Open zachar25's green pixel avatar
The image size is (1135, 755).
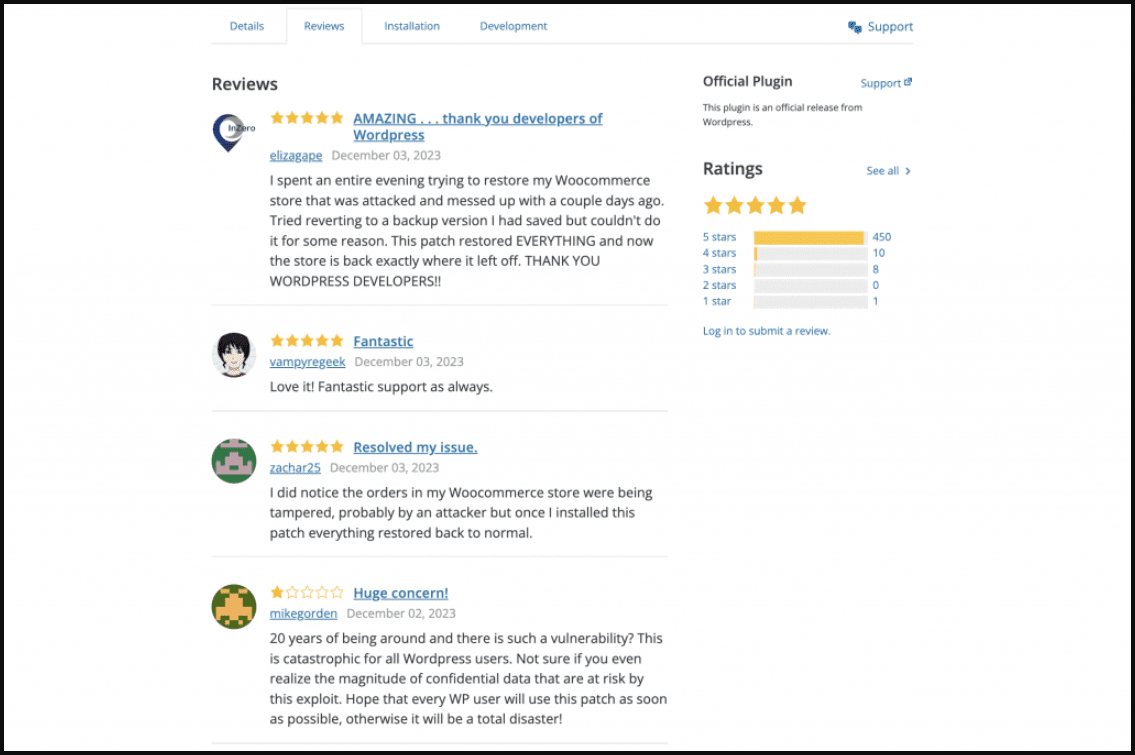[233, 461]
